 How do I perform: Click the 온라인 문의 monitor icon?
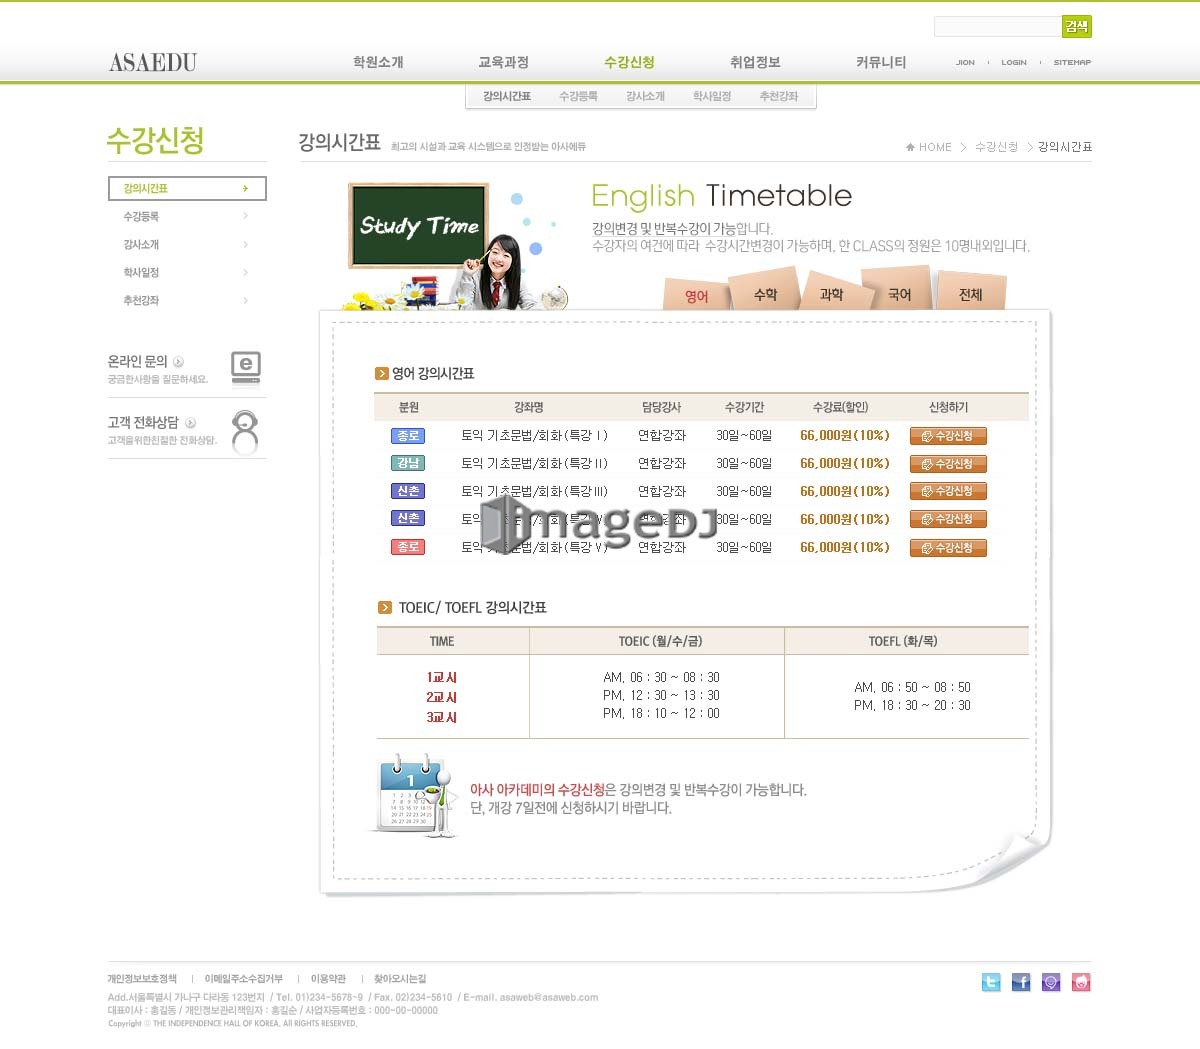(246, 368)
